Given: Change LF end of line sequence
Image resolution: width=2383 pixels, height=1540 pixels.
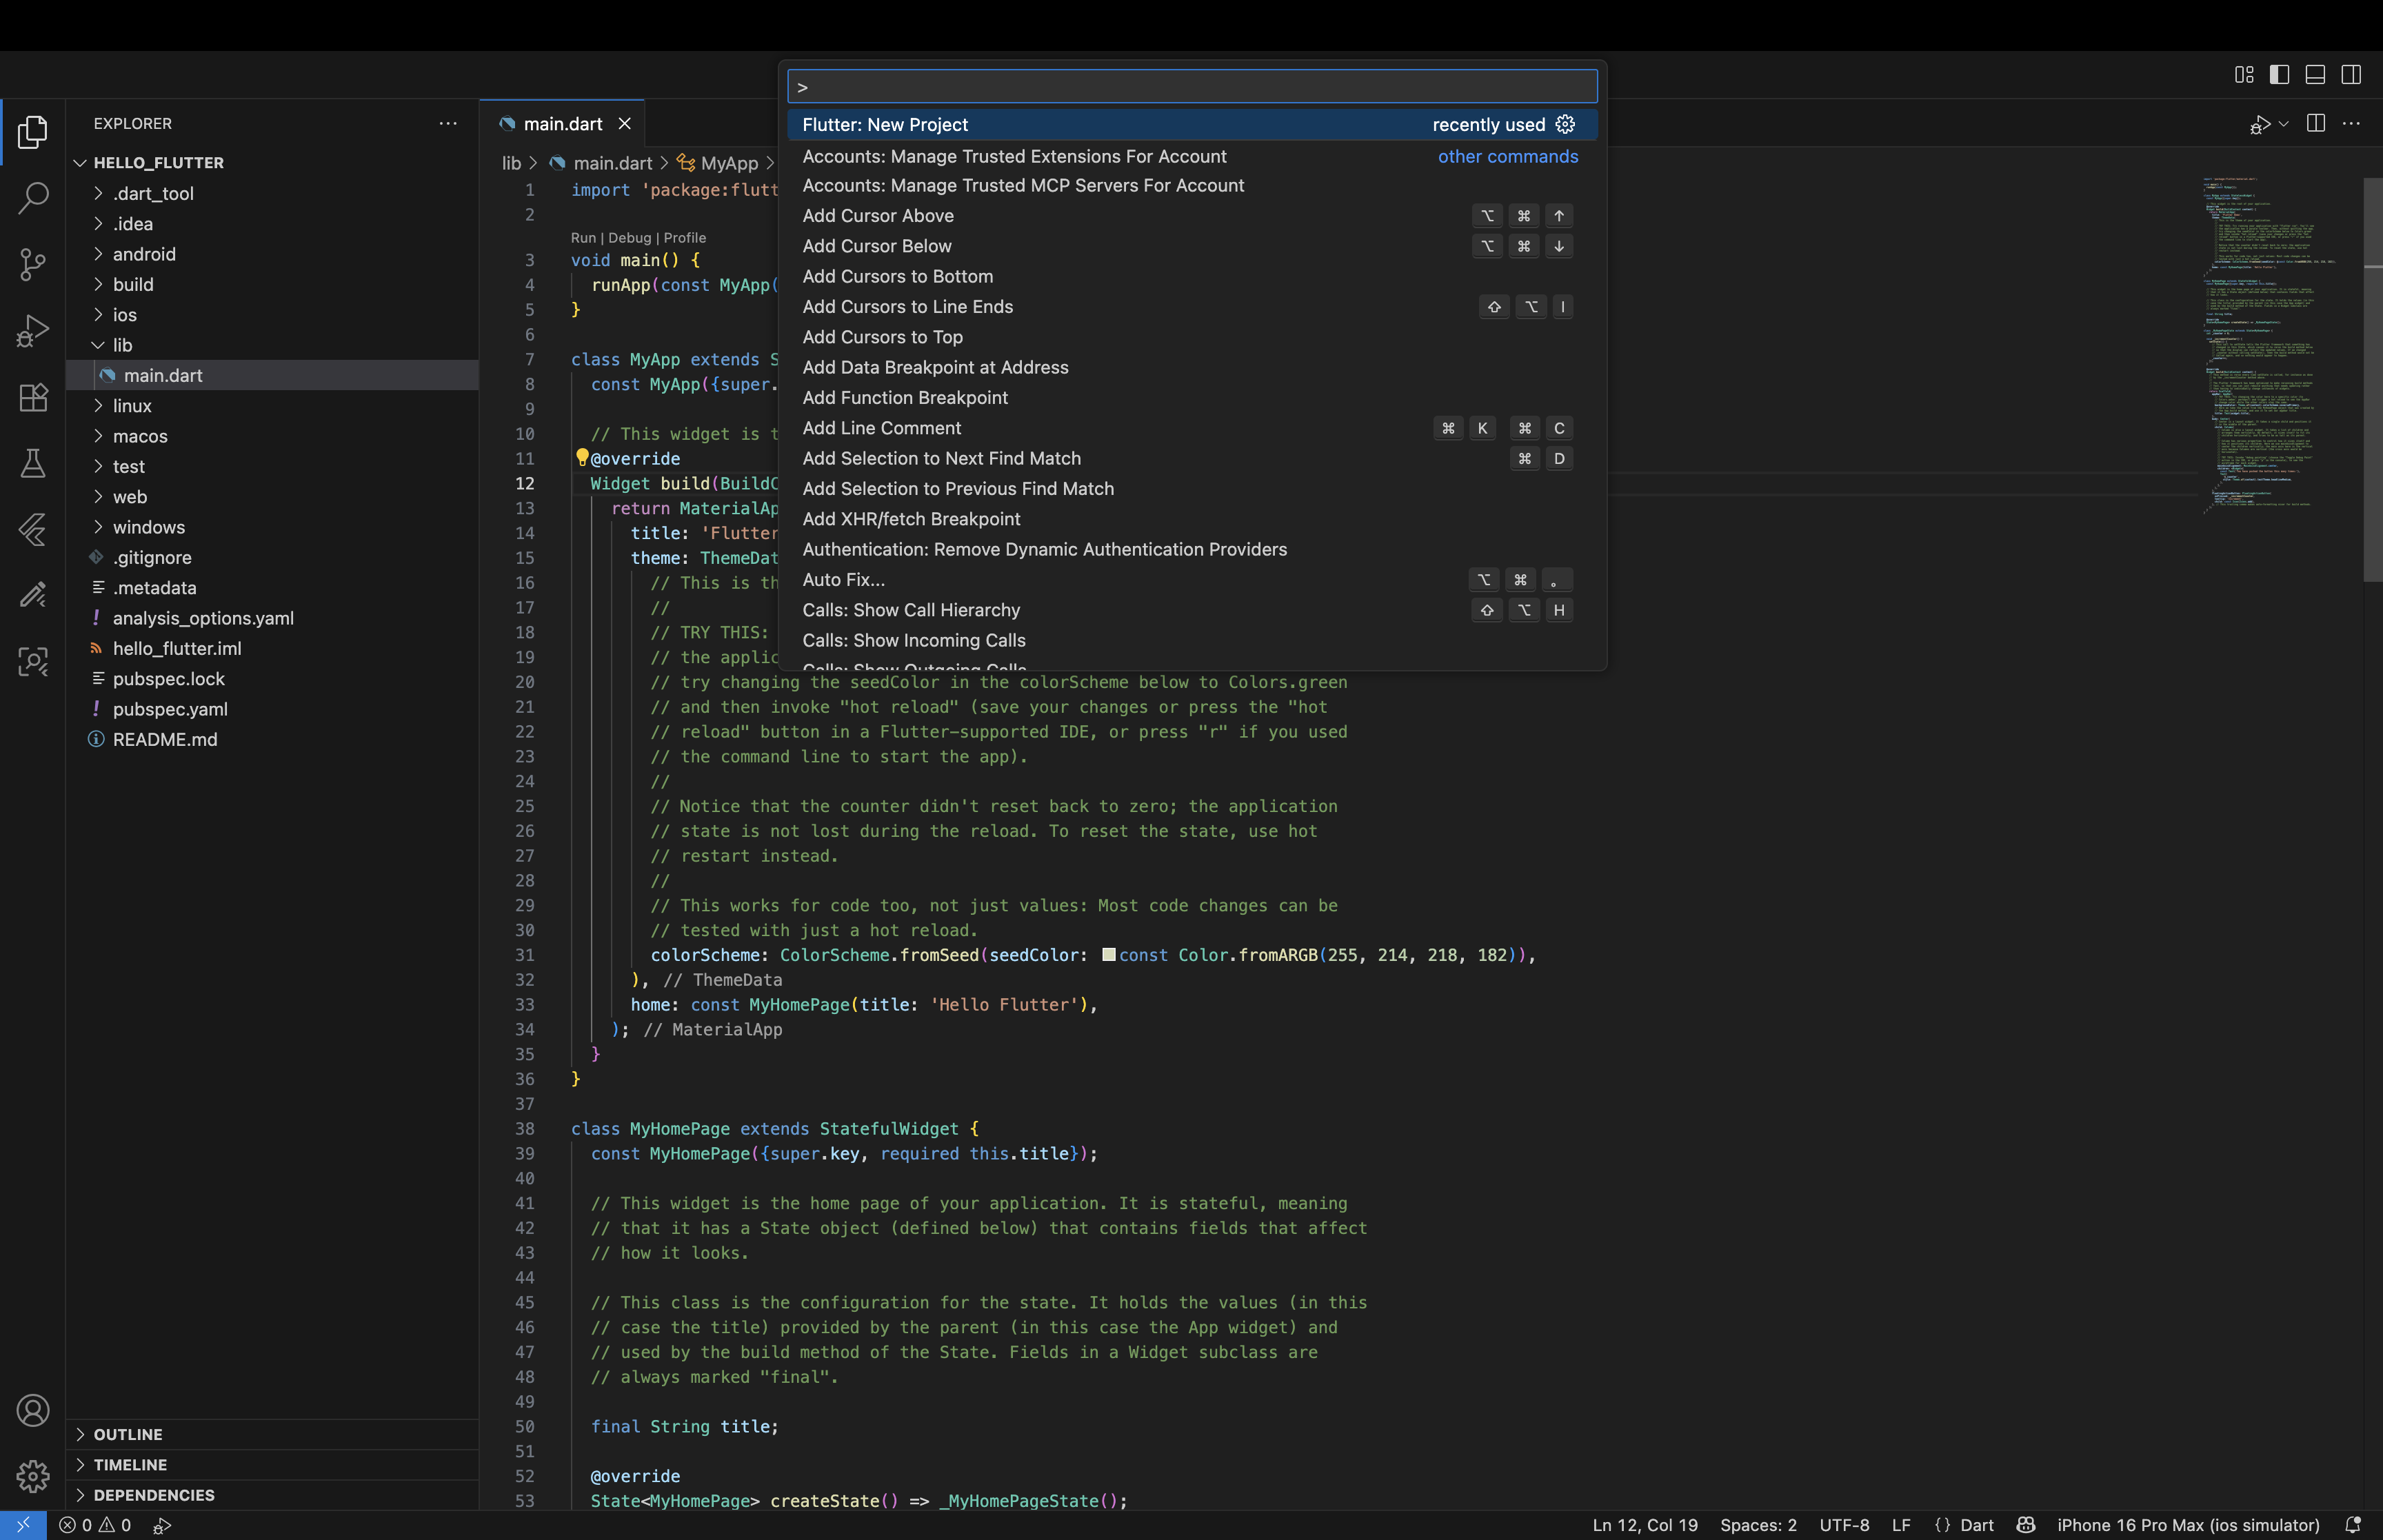Looking at the screenshot, I should [1901, 1525].
